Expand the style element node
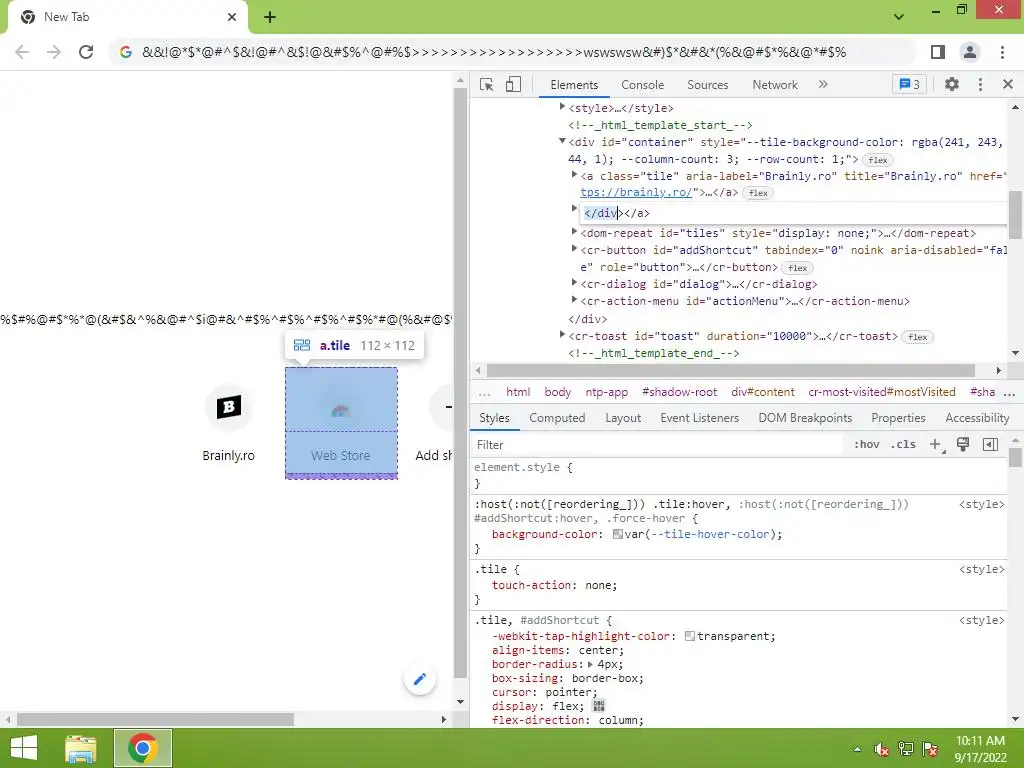This screenshot has height=768, width=1024. pyautogui.click(x=562, y=106)
